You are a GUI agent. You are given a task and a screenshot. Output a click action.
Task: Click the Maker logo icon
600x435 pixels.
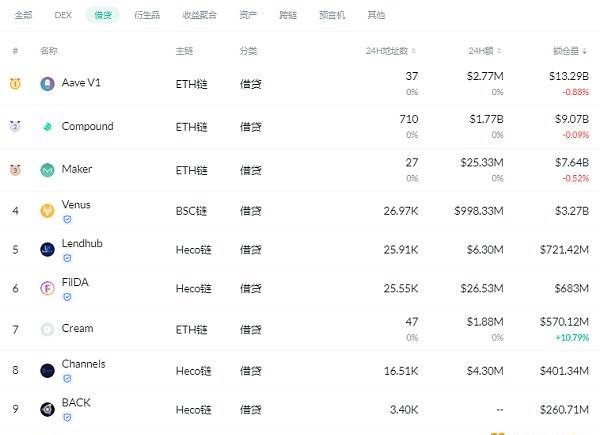click(x=47, y=170)
